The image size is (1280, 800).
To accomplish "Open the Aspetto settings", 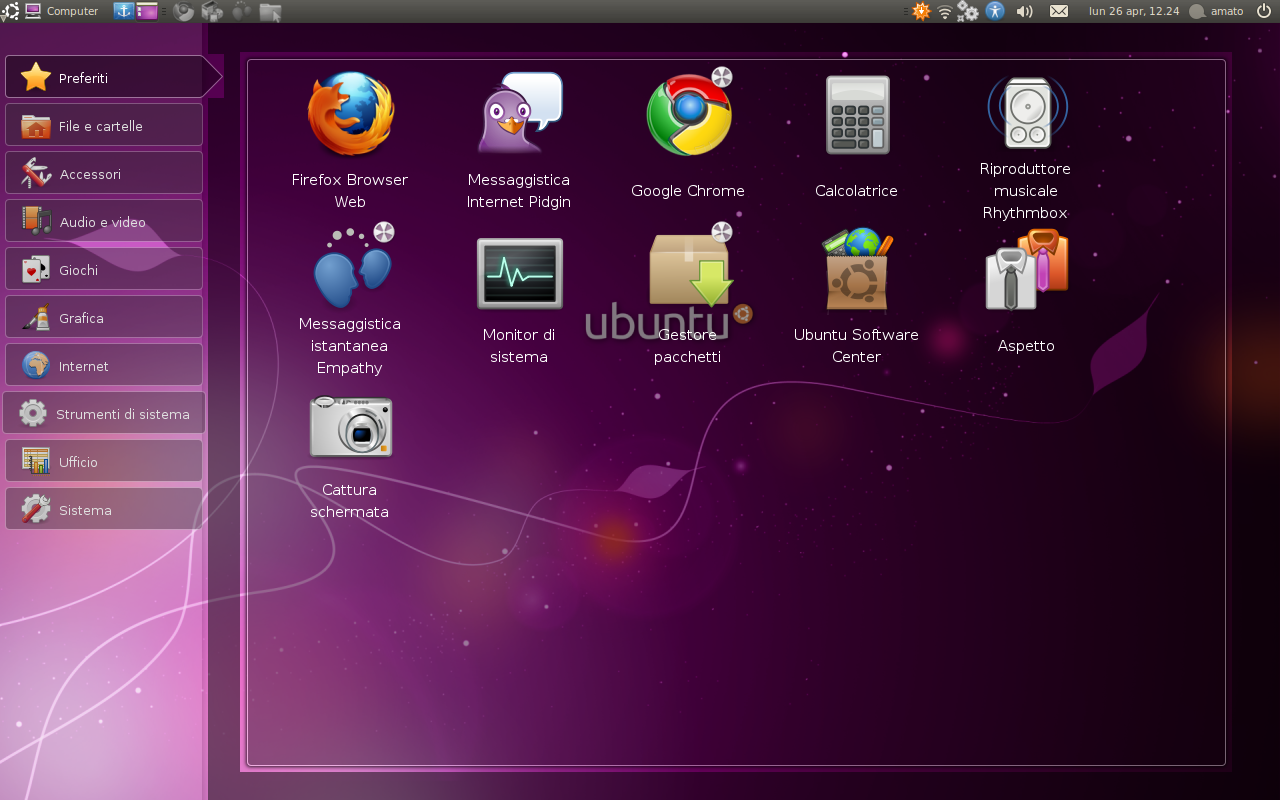I will (x=1025, y=268).
